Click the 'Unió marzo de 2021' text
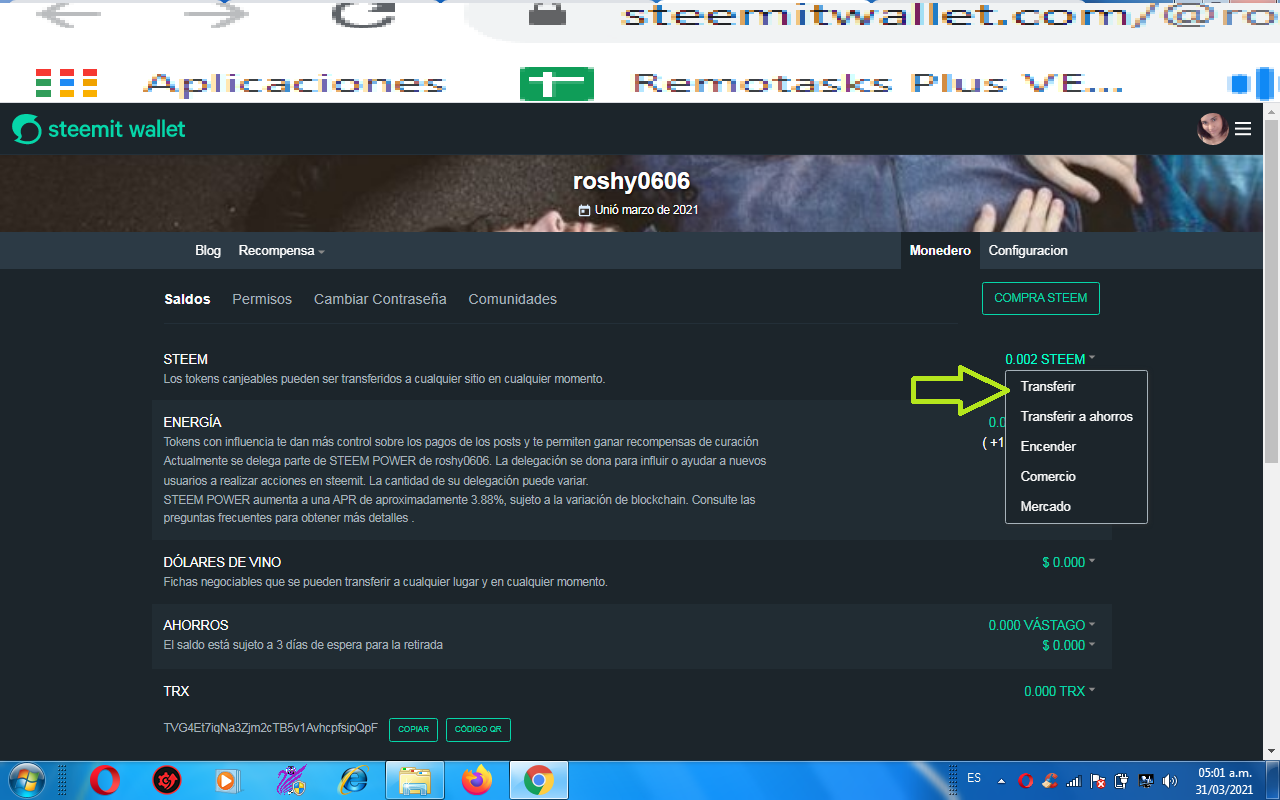Image resolution: width=1280 pixels, height=800 pixels. click(x=646, y=210)
